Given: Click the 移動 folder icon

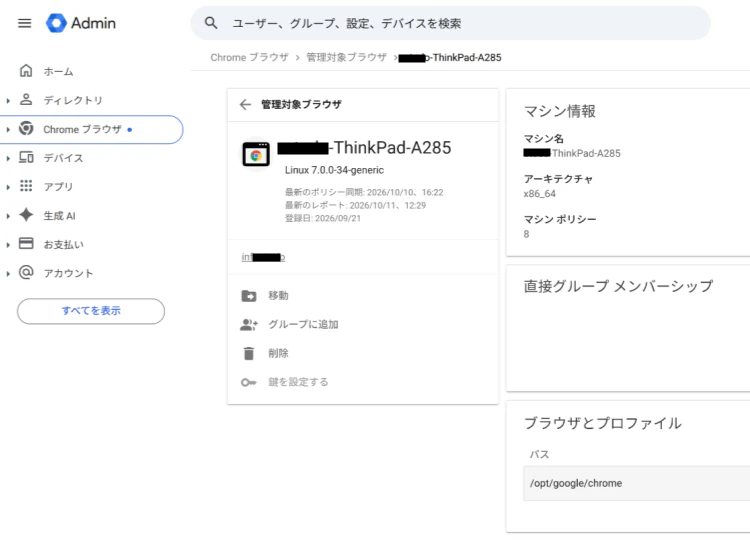Looking at the screenshot, I should click(x=249, y=296).
